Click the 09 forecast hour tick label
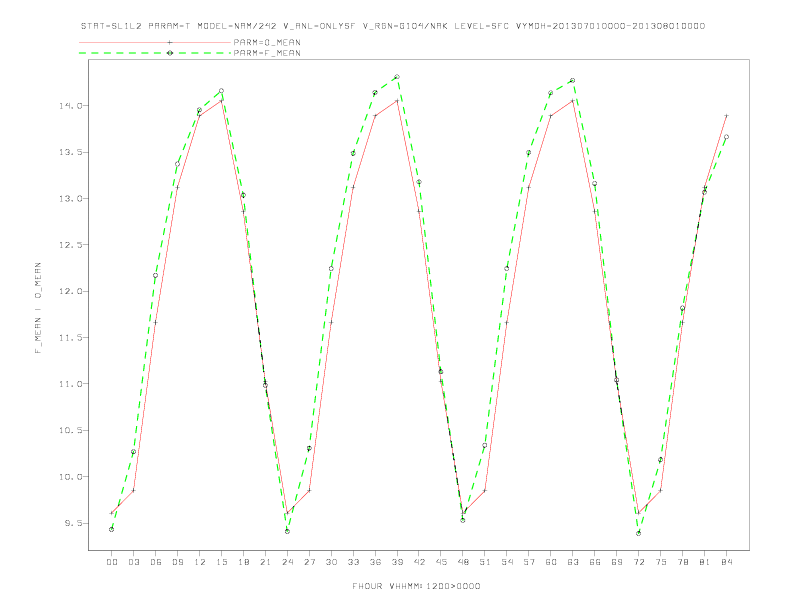The width and height of the screenshot is (792, 612). click(x=177, y=562)
